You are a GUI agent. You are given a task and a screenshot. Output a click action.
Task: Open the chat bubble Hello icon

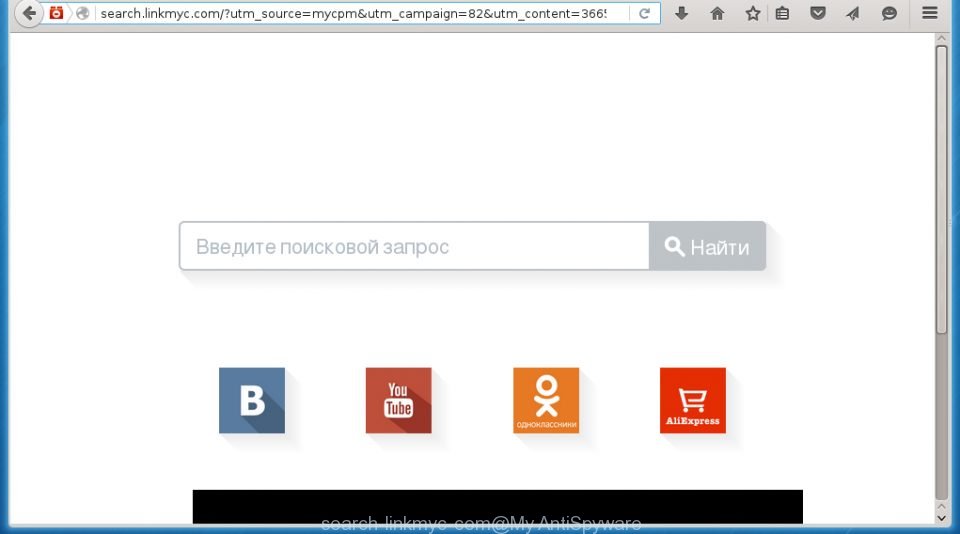889,13
